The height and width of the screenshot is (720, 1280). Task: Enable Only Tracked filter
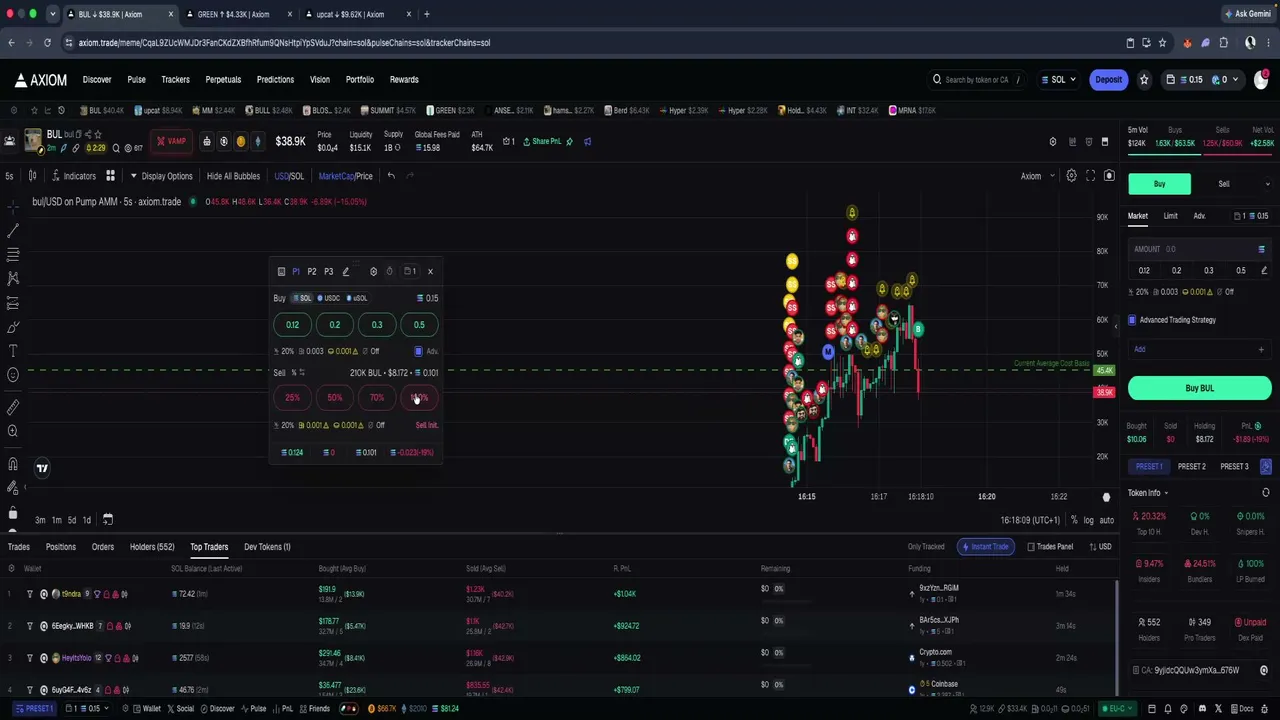pyautogui.click(x=926, y=547)
